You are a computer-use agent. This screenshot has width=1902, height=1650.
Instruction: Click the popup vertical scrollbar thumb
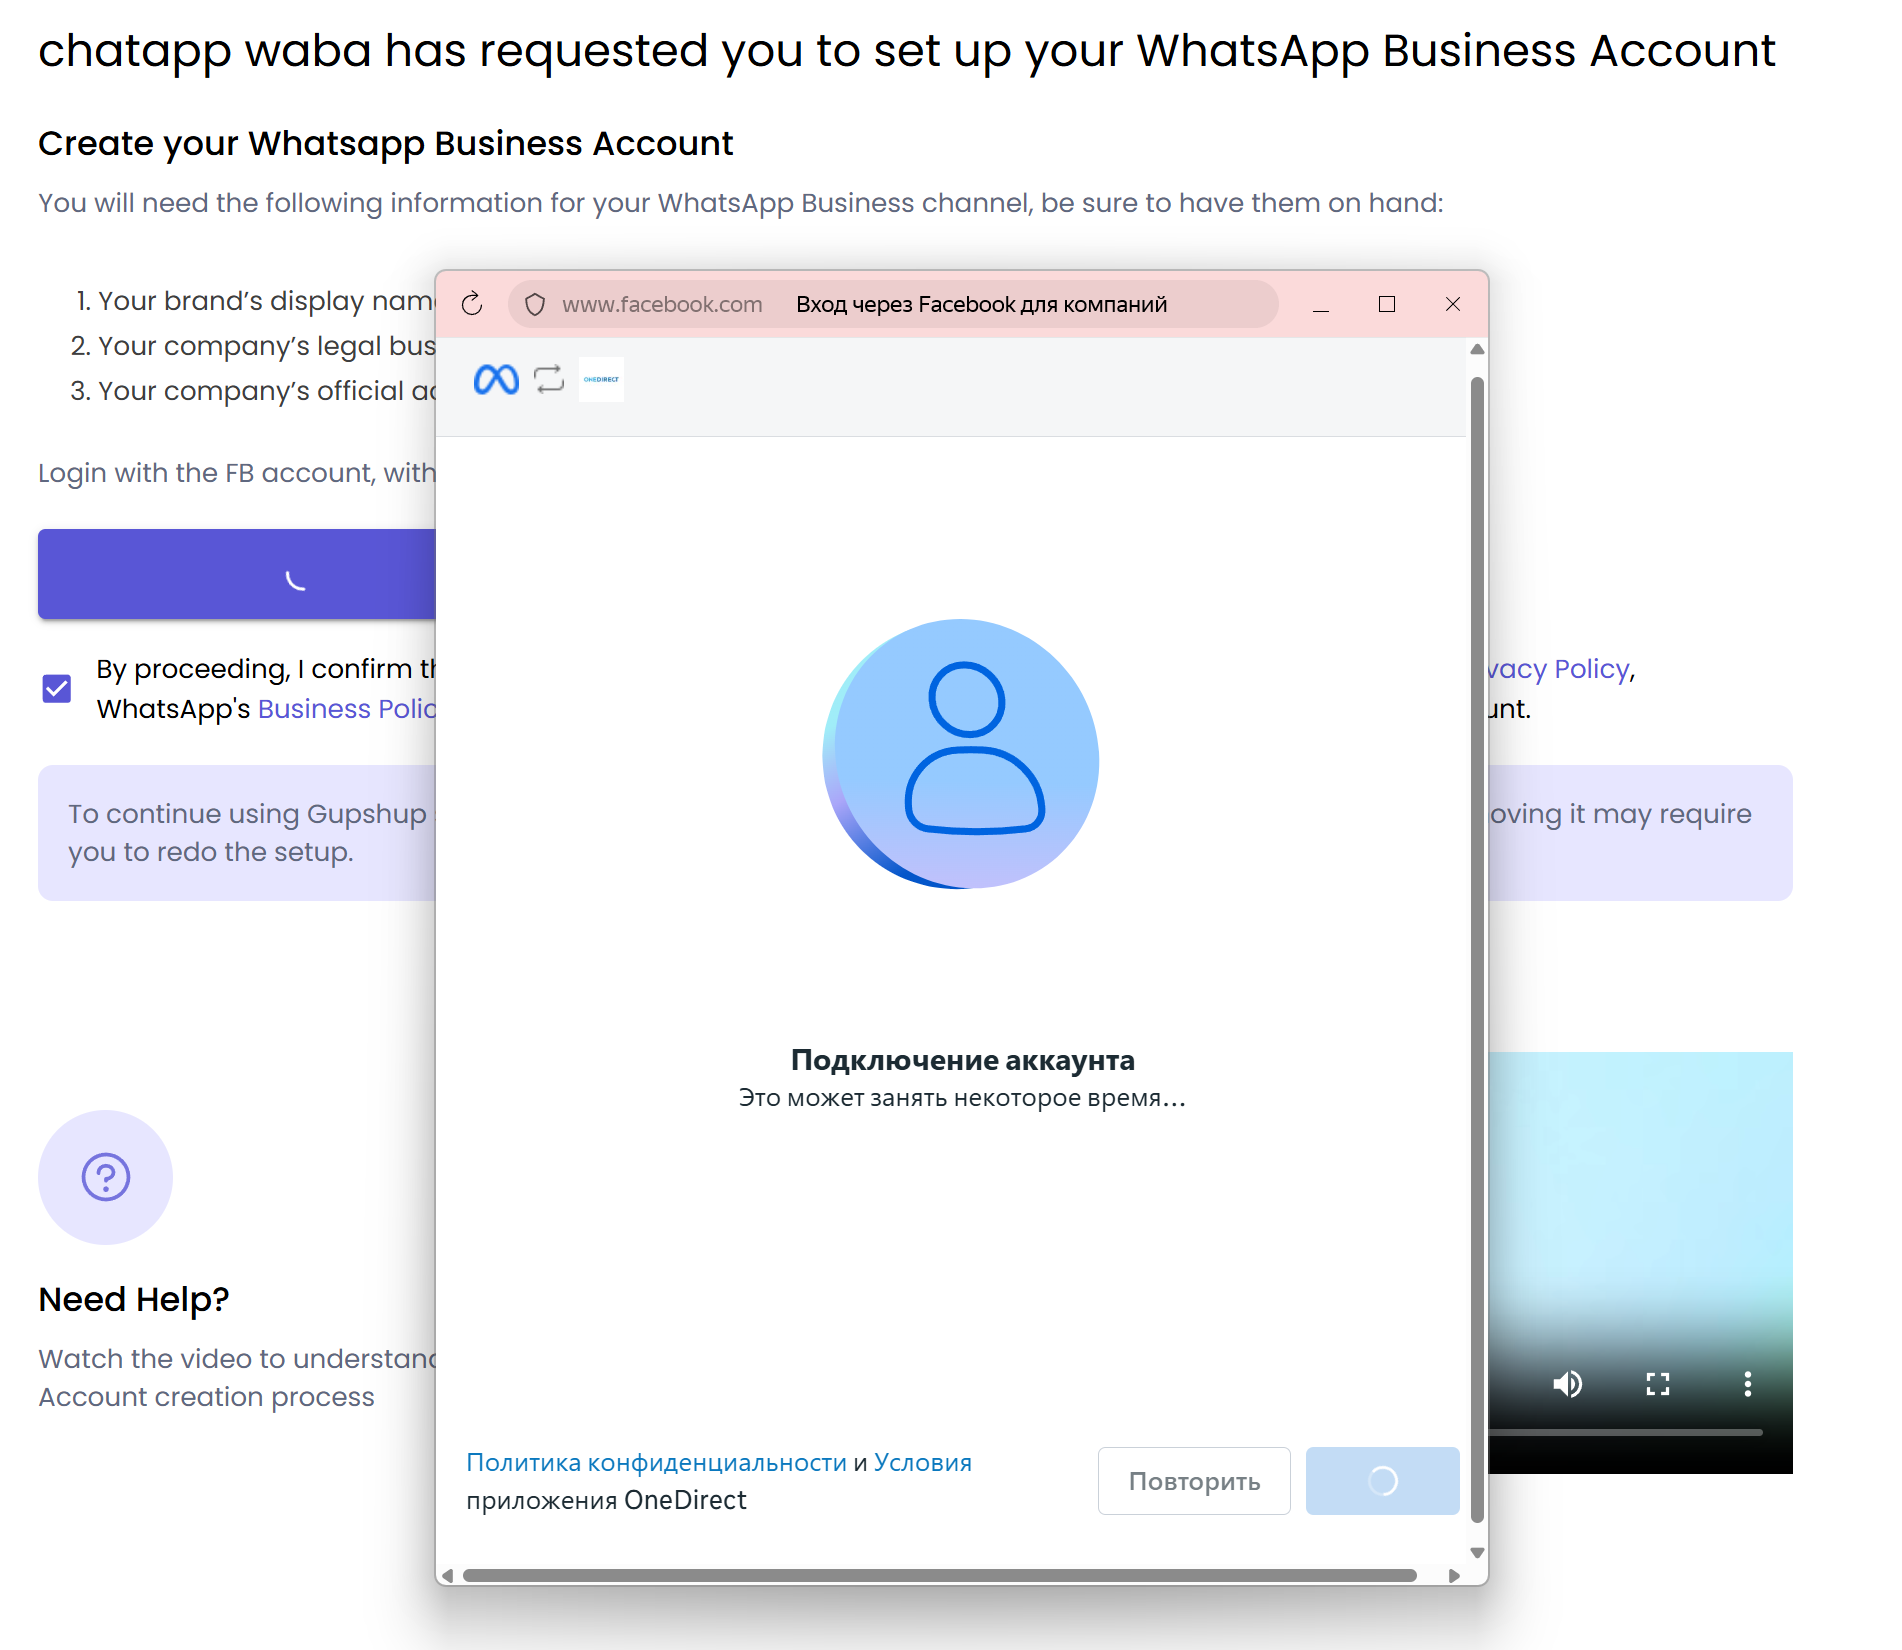click(x=1477, y=950)
